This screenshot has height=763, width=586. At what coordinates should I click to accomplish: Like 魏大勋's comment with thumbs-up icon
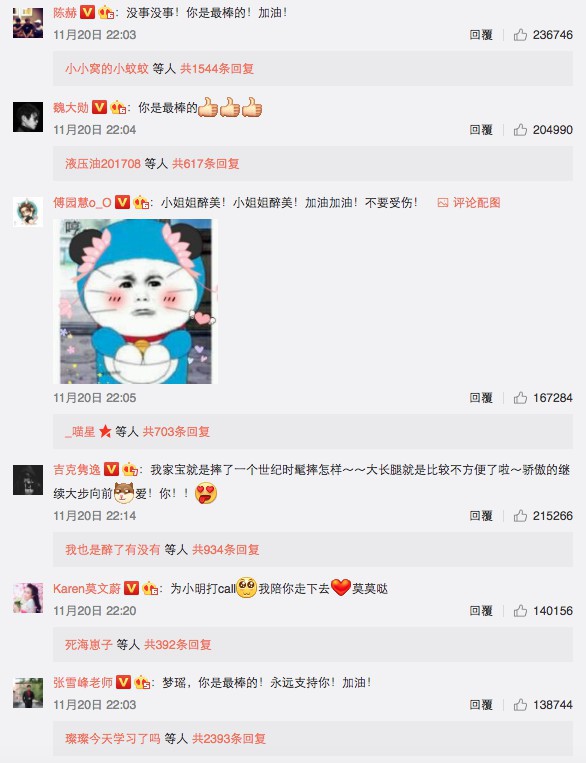coord(520,129)
